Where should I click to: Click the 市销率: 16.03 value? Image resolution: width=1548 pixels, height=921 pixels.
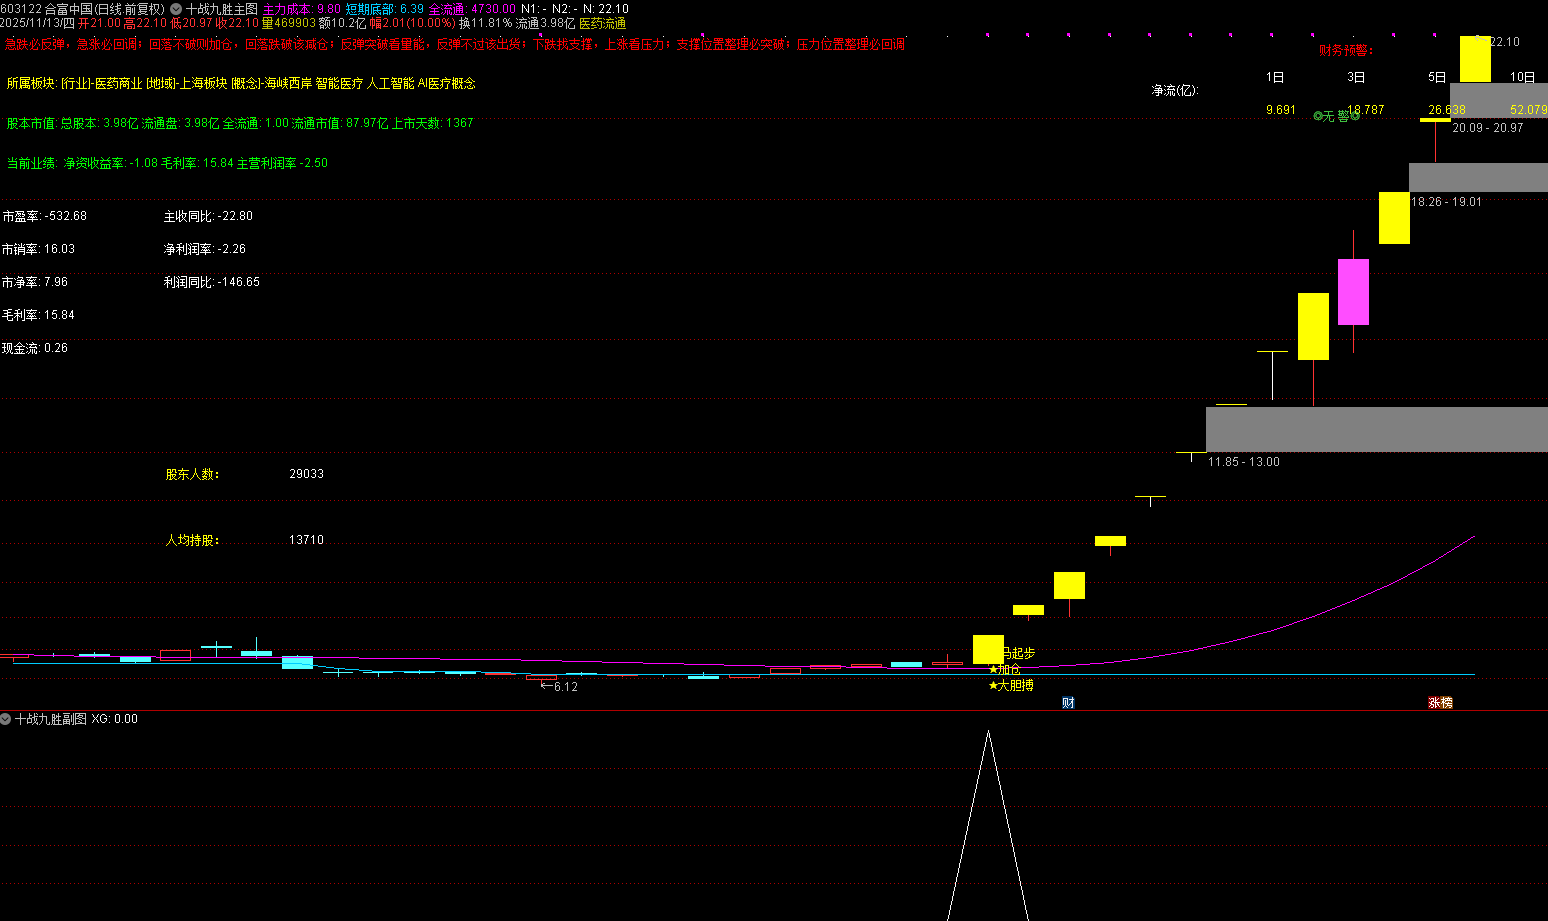click(38, 249)
